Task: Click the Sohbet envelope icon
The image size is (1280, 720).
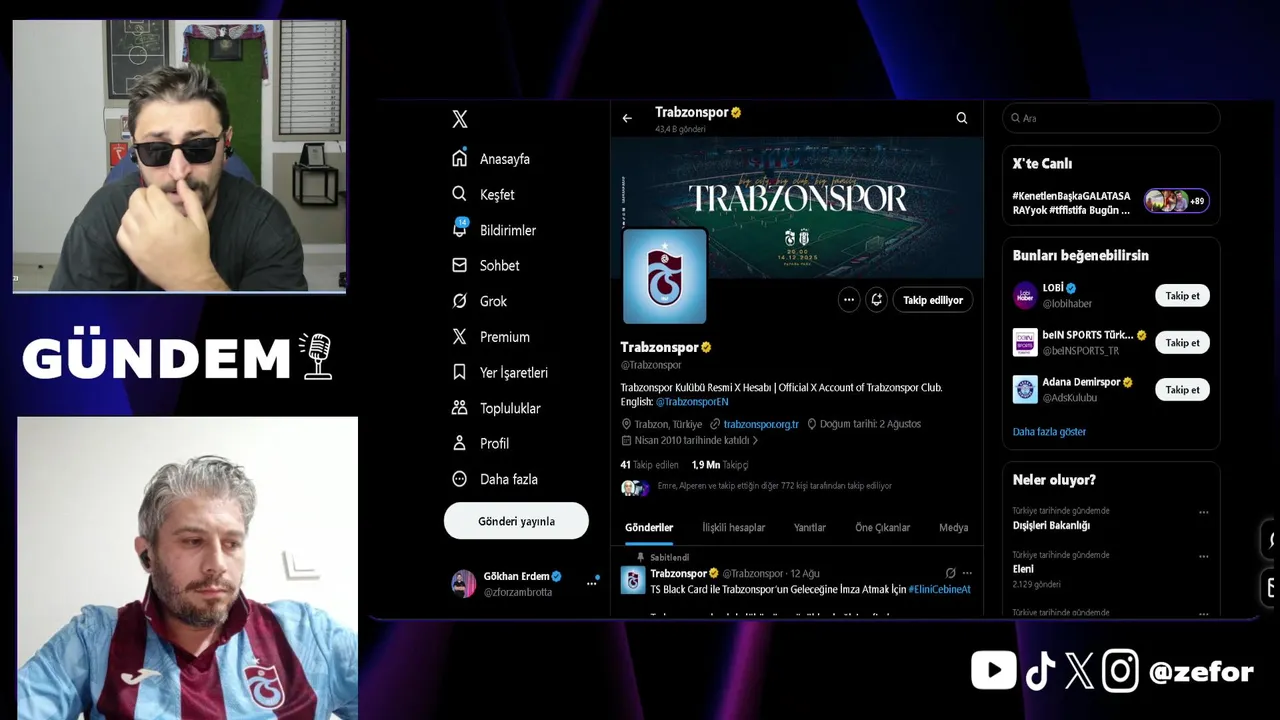Action: (x=460, y=265)
